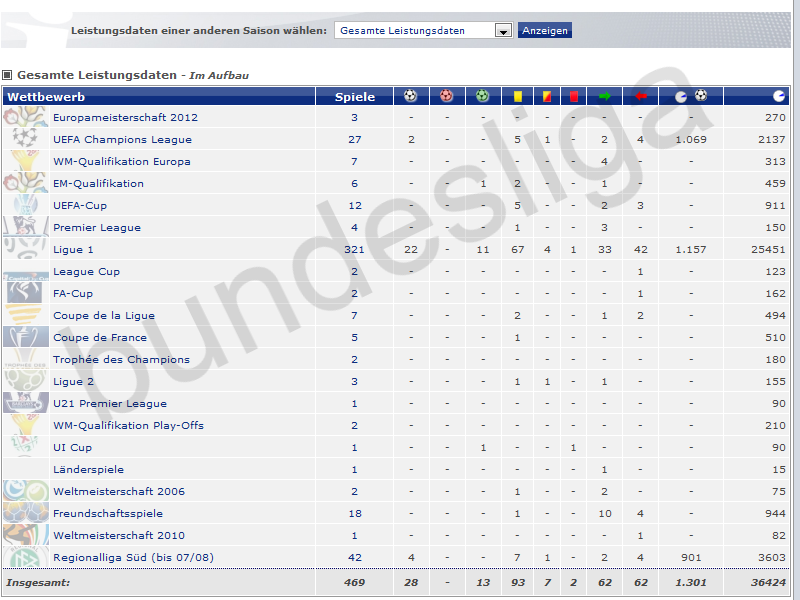This screenshot has height=600, width=800.
Task: Click the yellow-red card column icon
Action: 547,96
